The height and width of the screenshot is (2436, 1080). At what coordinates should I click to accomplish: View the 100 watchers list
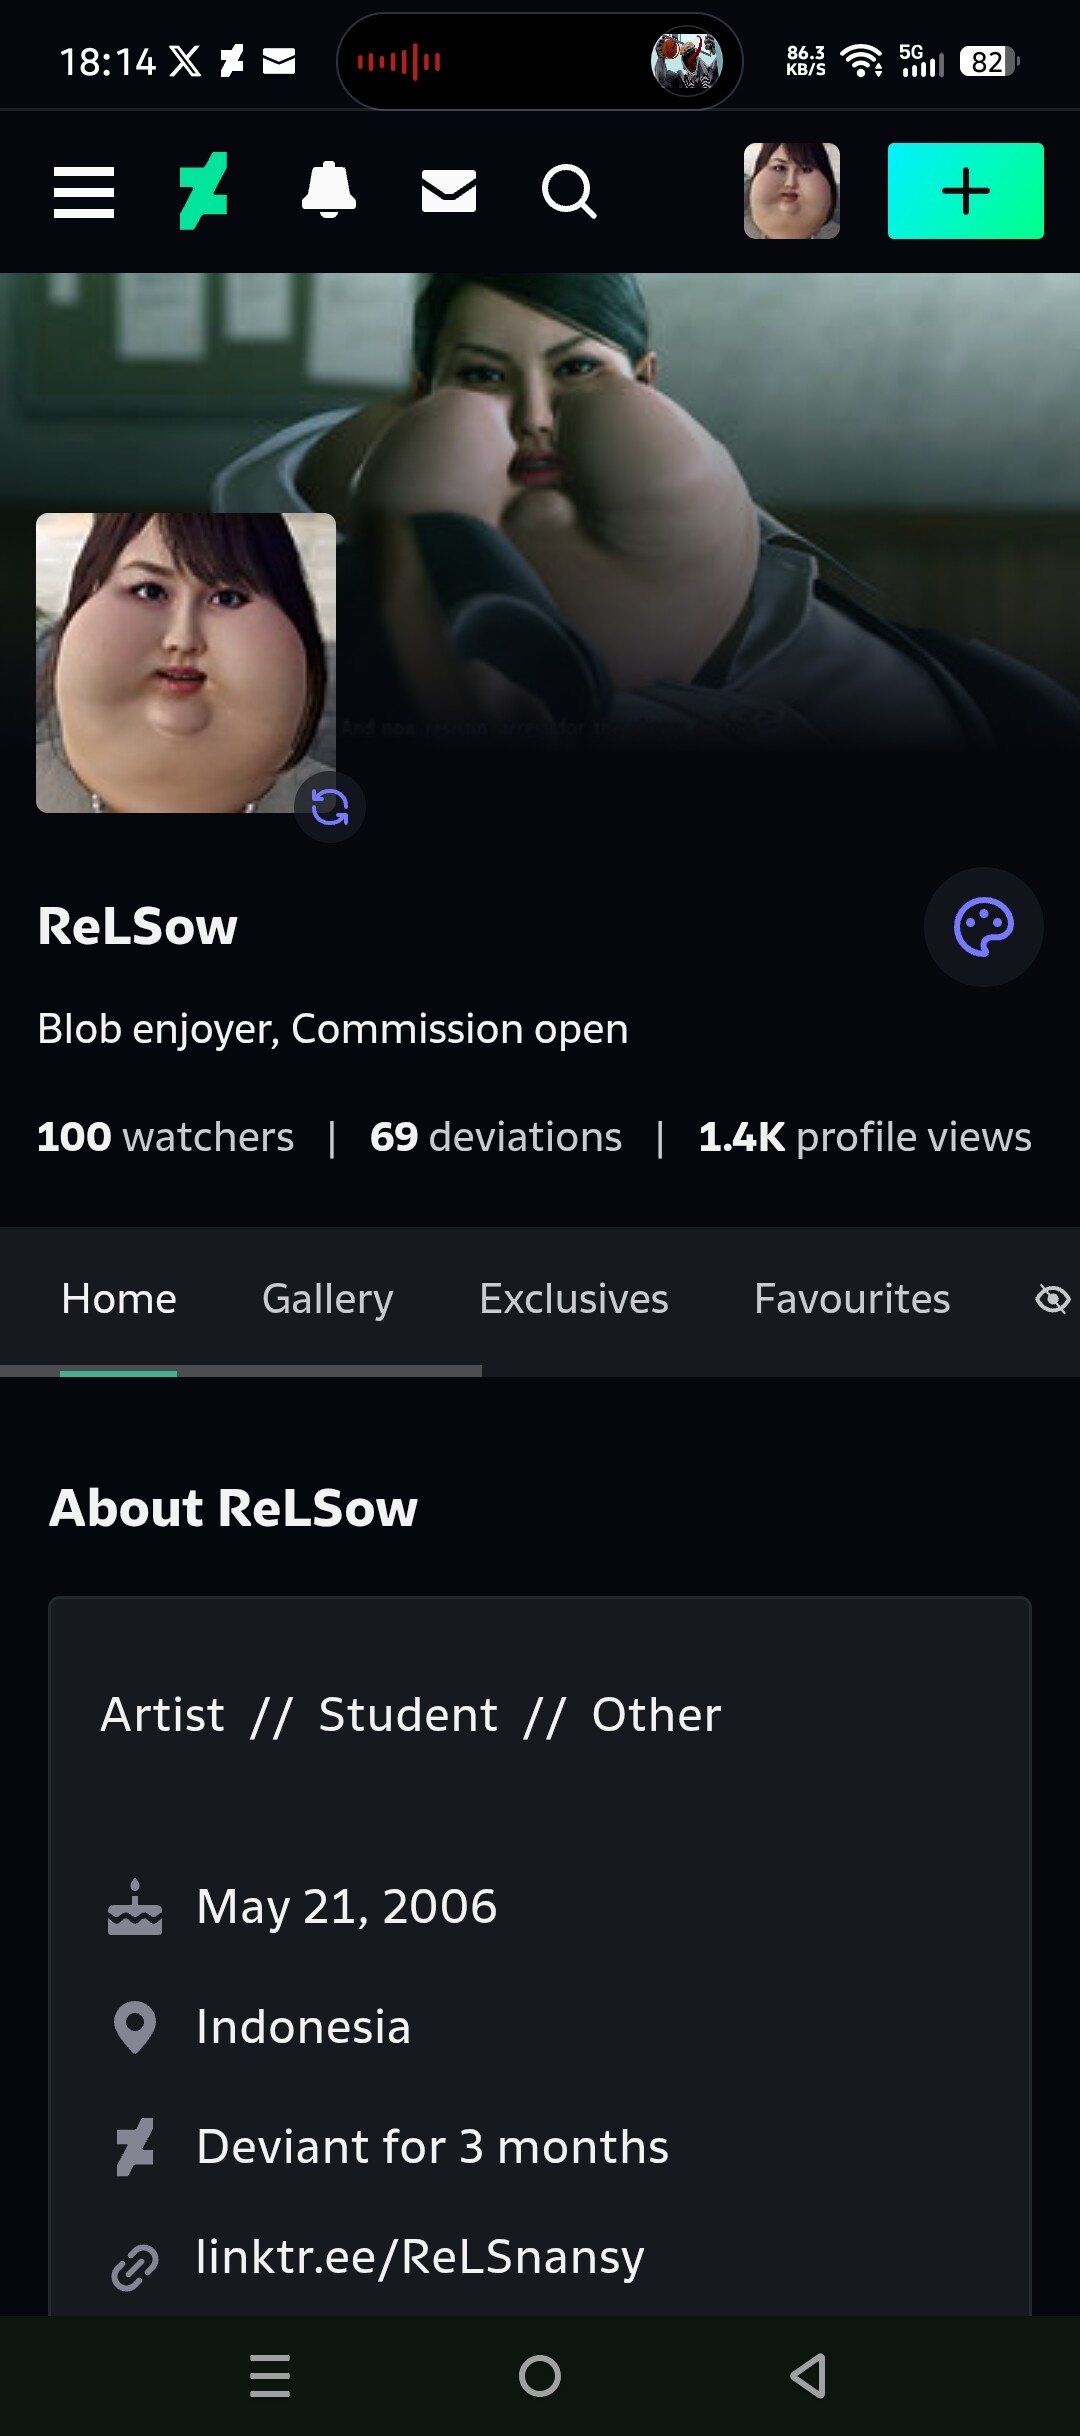tap(166, 1137)
